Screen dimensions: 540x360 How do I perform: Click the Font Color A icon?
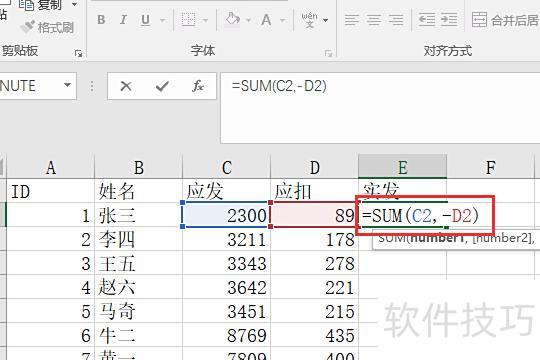point(266,20)
